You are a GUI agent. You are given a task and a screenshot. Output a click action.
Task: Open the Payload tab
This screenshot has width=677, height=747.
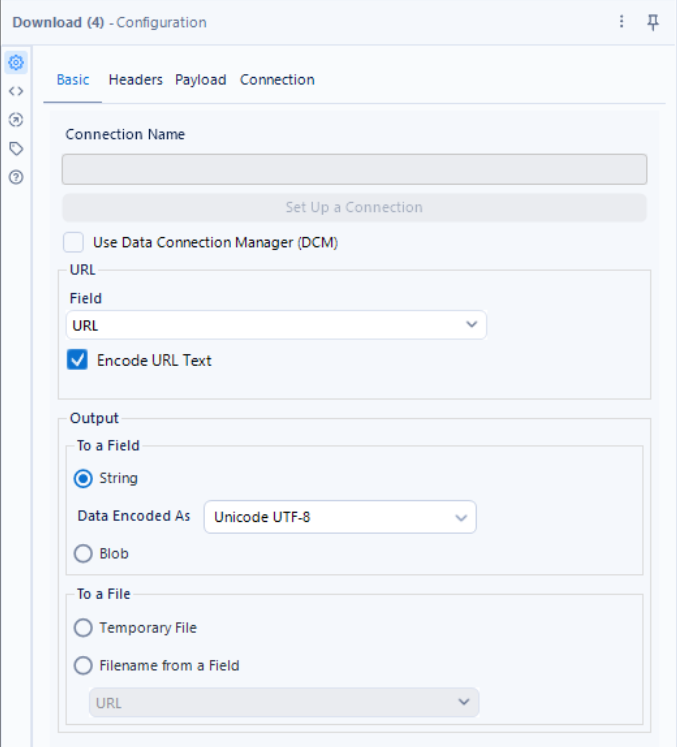tap(200, 80)
